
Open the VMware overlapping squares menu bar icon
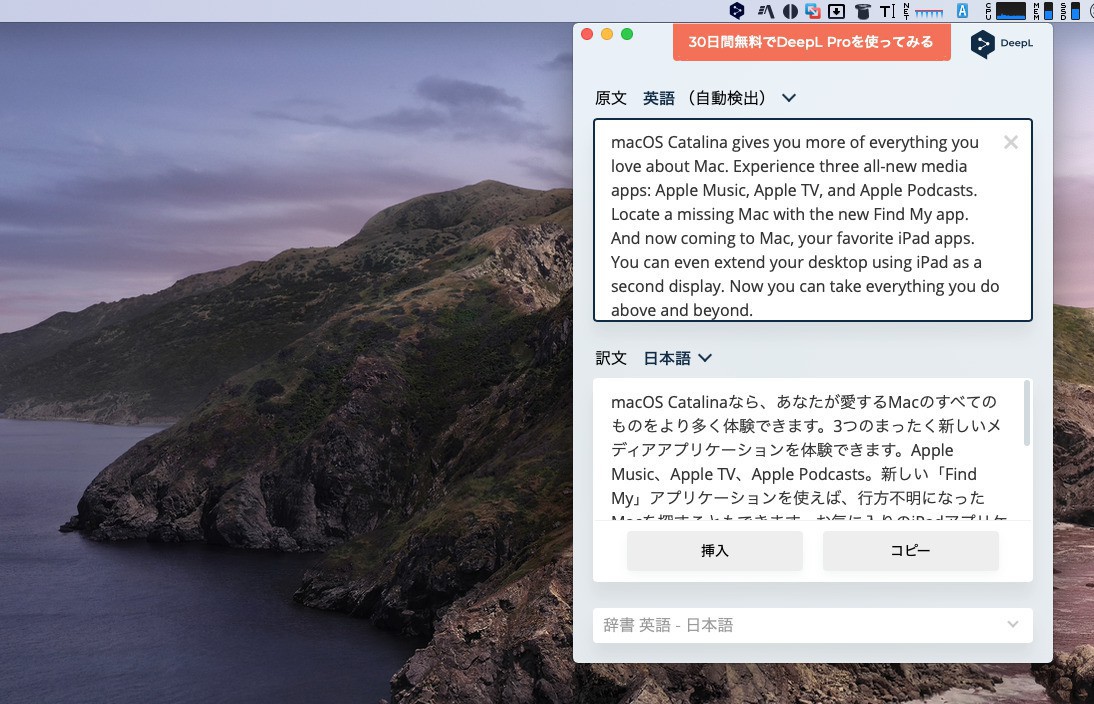point(813,10)
